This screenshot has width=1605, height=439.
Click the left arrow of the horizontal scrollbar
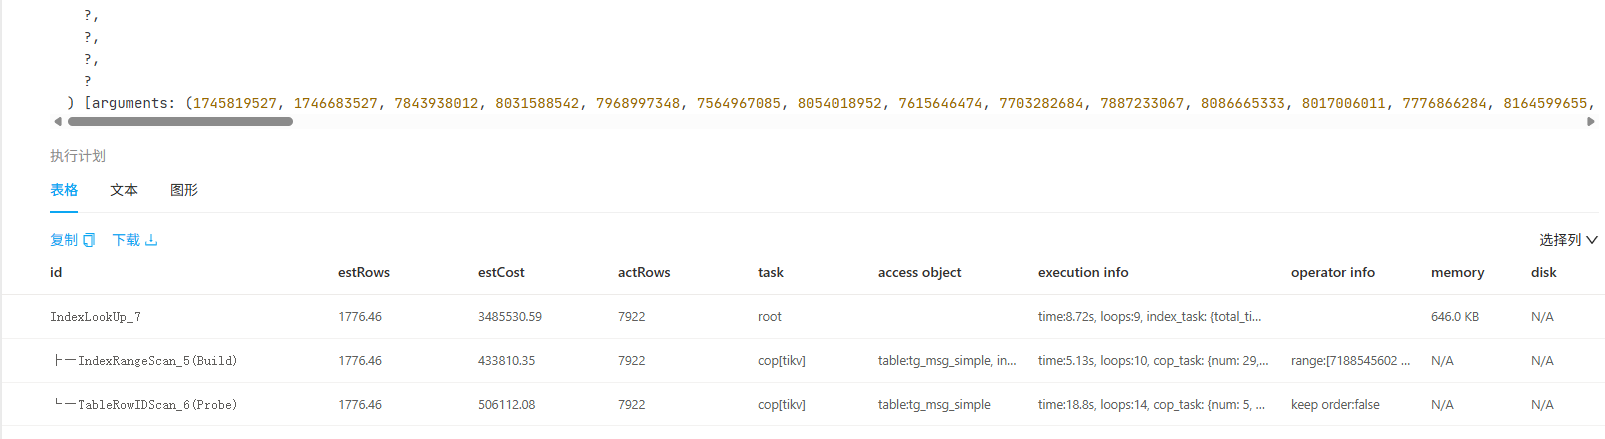tap(58, 122)
